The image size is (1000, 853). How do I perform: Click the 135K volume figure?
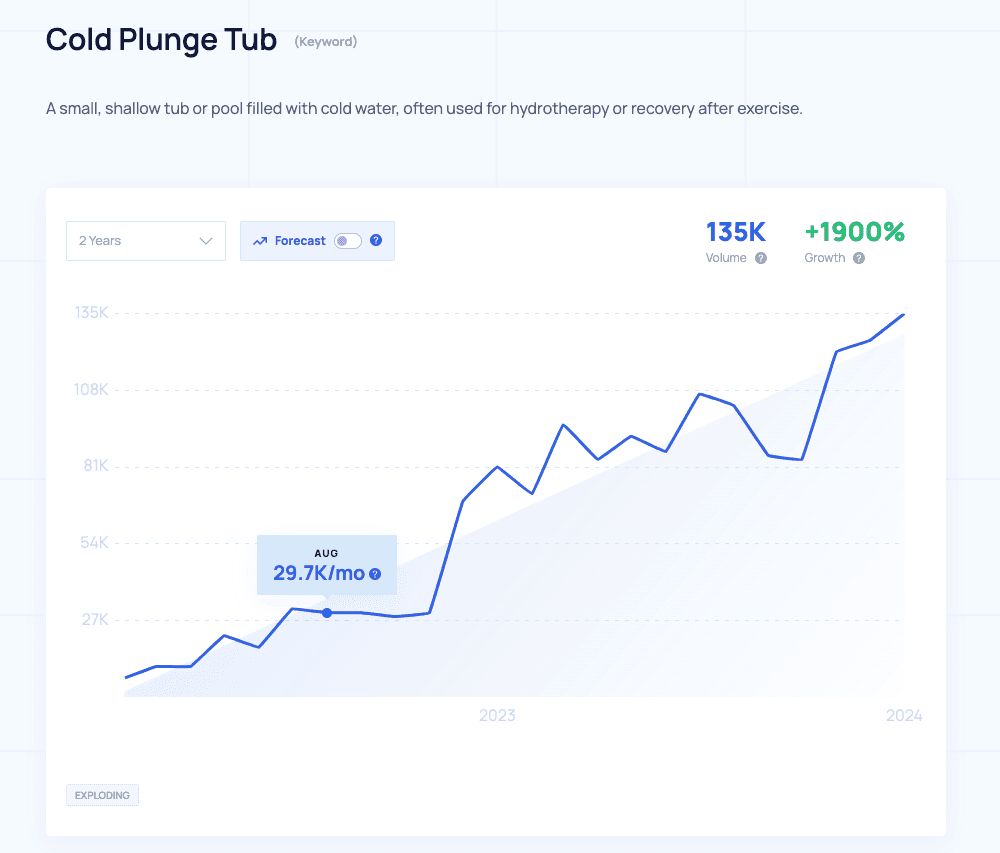[x=736, y=232]
